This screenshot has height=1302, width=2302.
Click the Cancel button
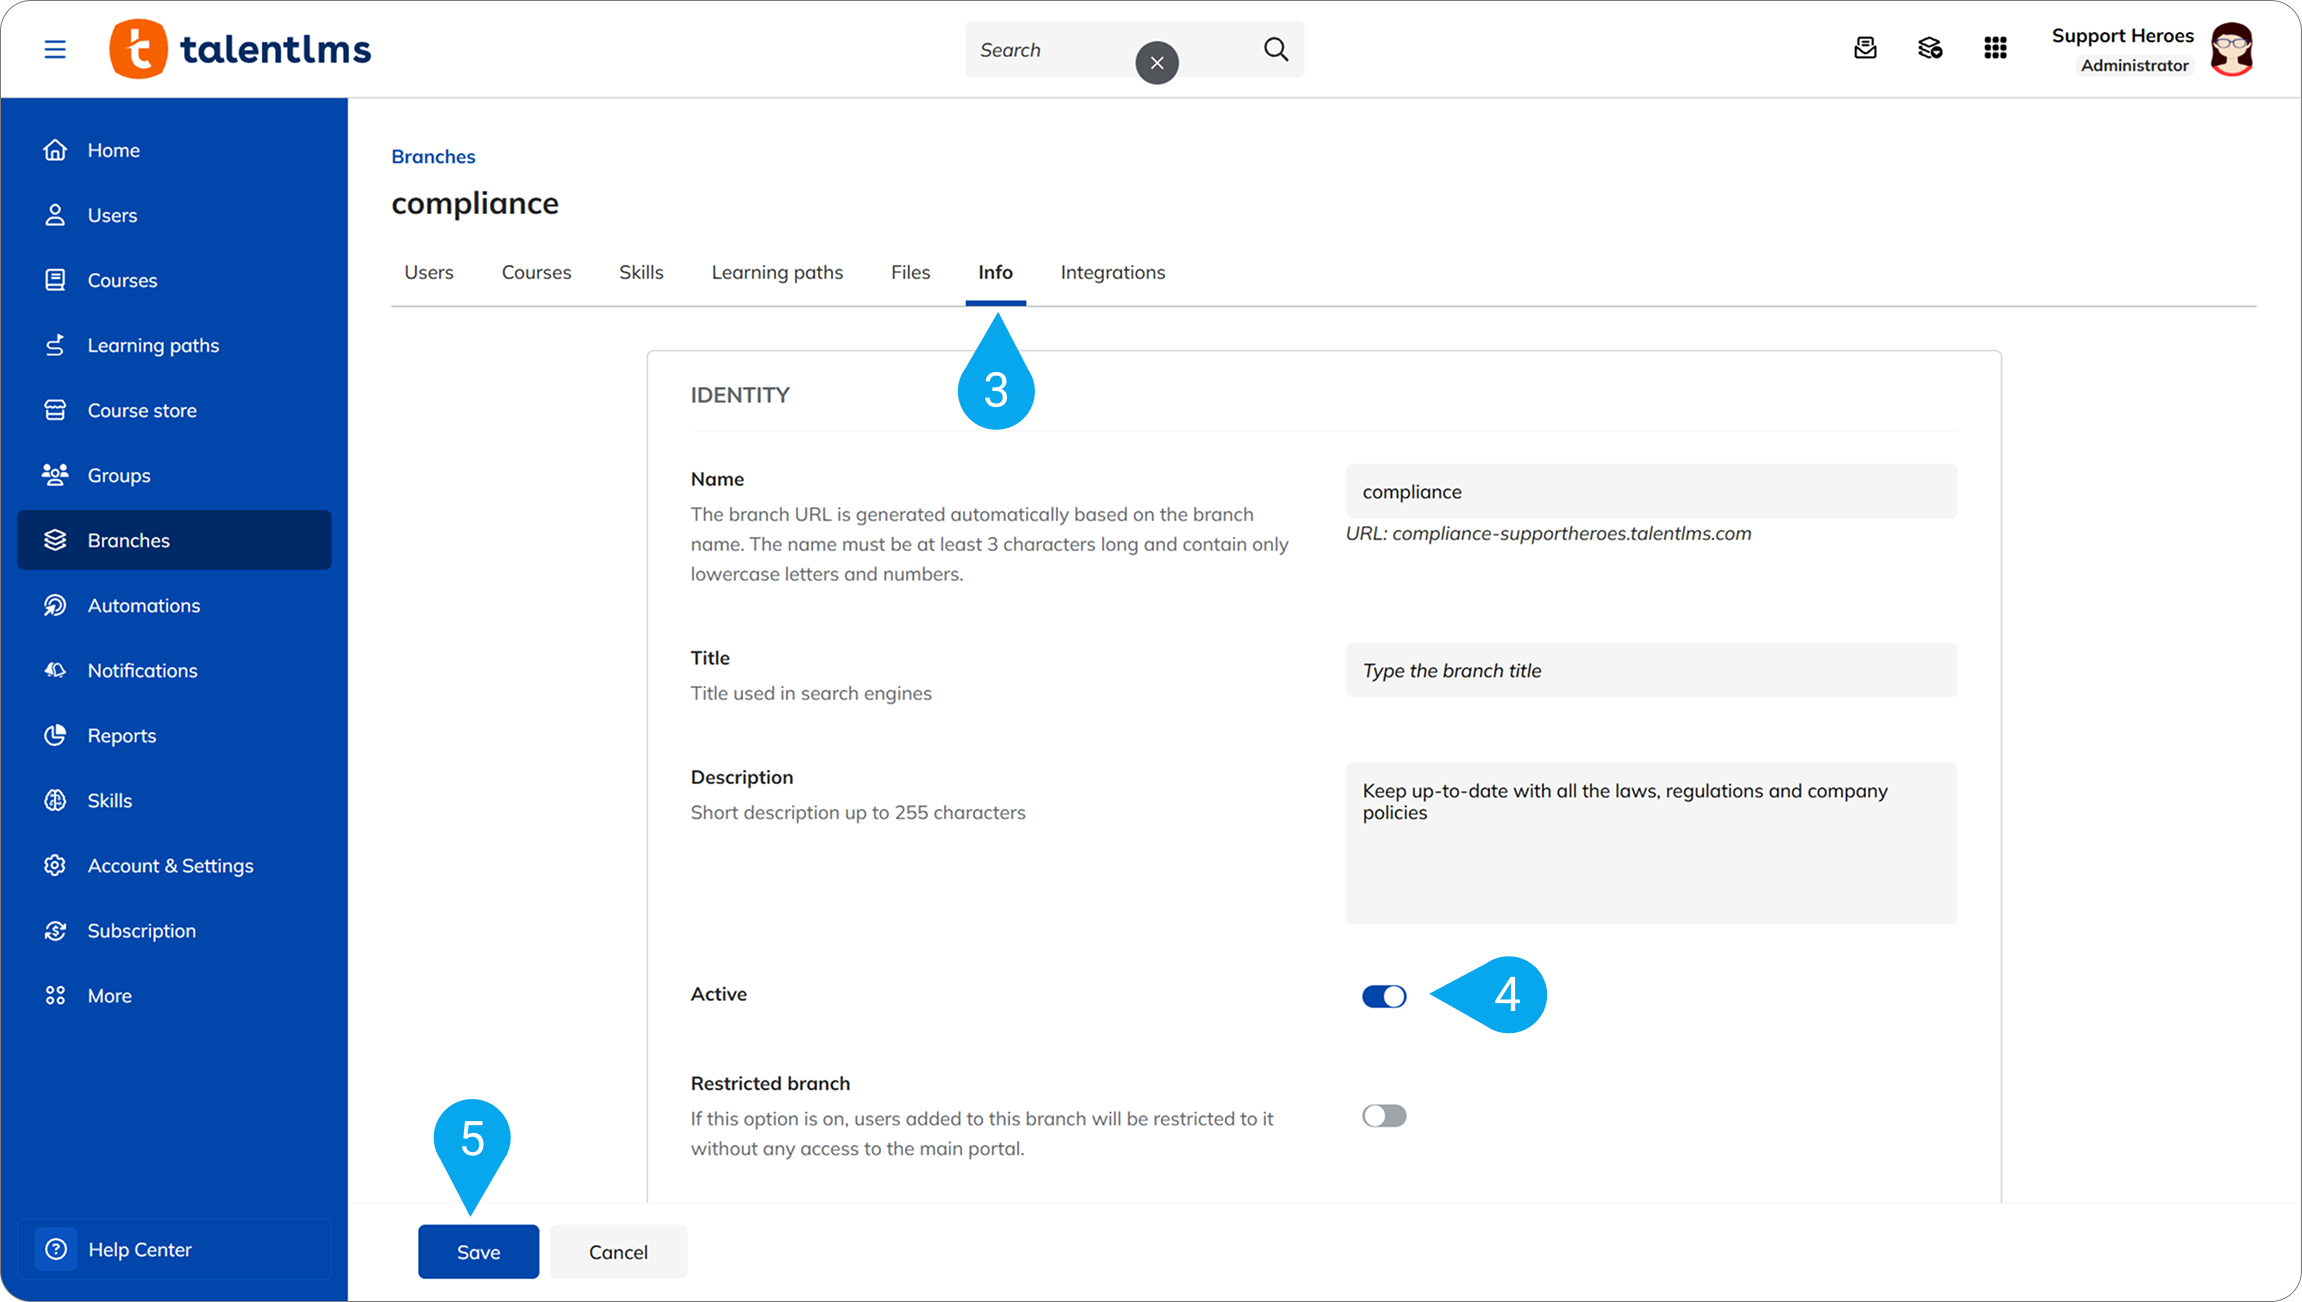[x=618, y=1252]
